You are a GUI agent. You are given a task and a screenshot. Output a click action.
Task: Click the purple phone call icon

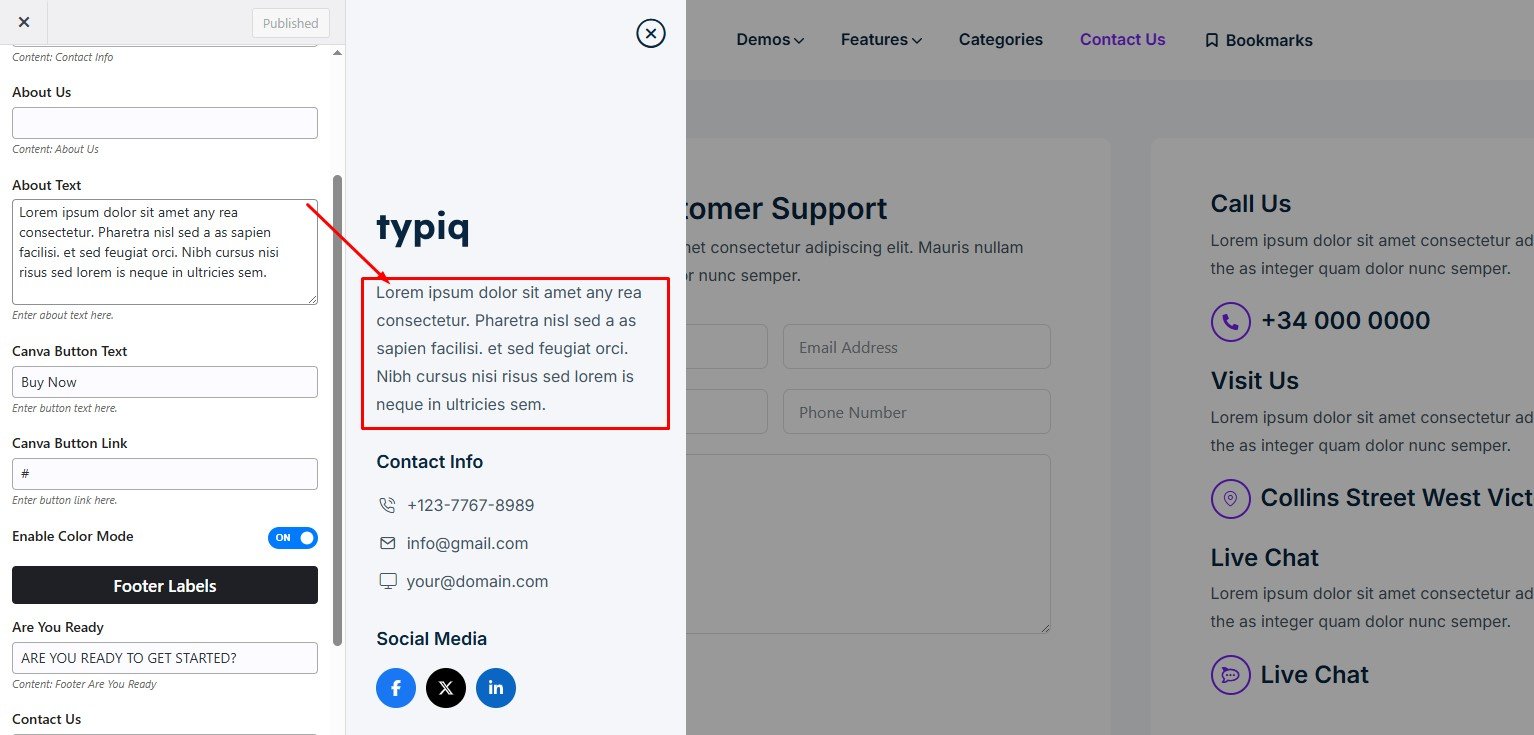point(1230,322)
